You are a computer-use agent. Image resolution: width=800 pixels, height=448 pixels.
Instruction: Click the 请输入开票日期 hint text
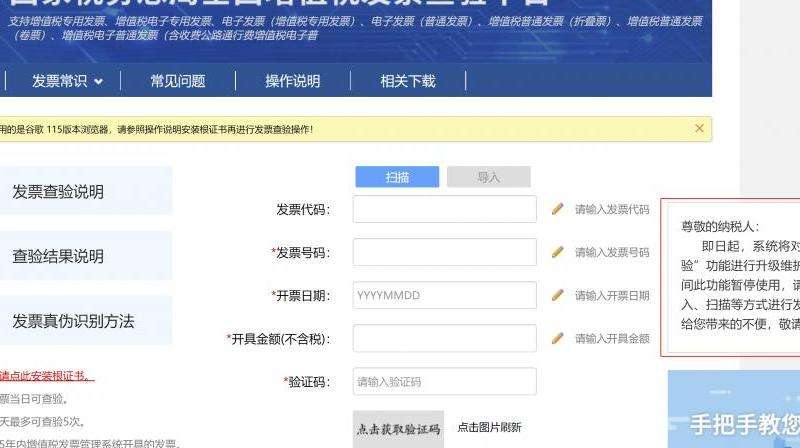[612, 295]
